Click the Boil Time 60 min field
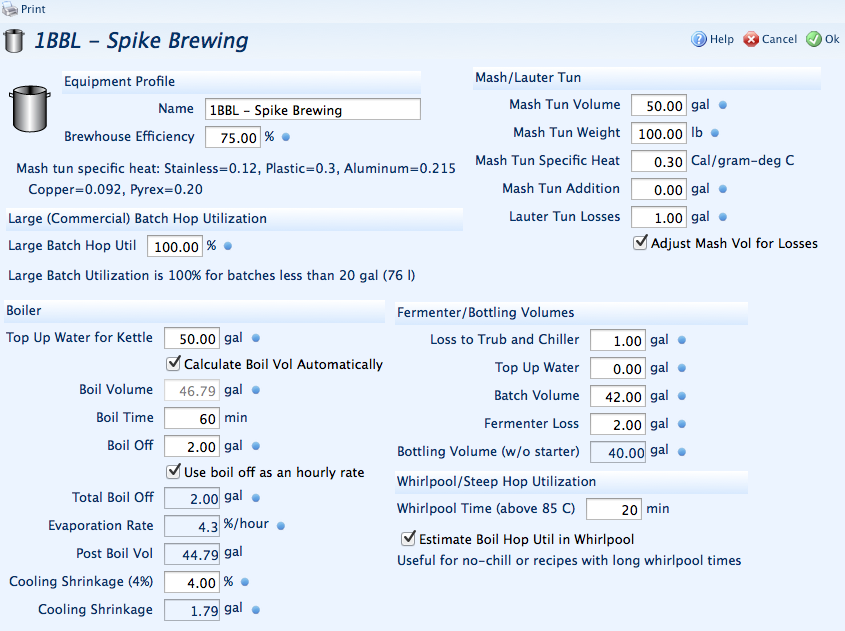The height and width of the screenshot is (631, 845). [192, 418]
